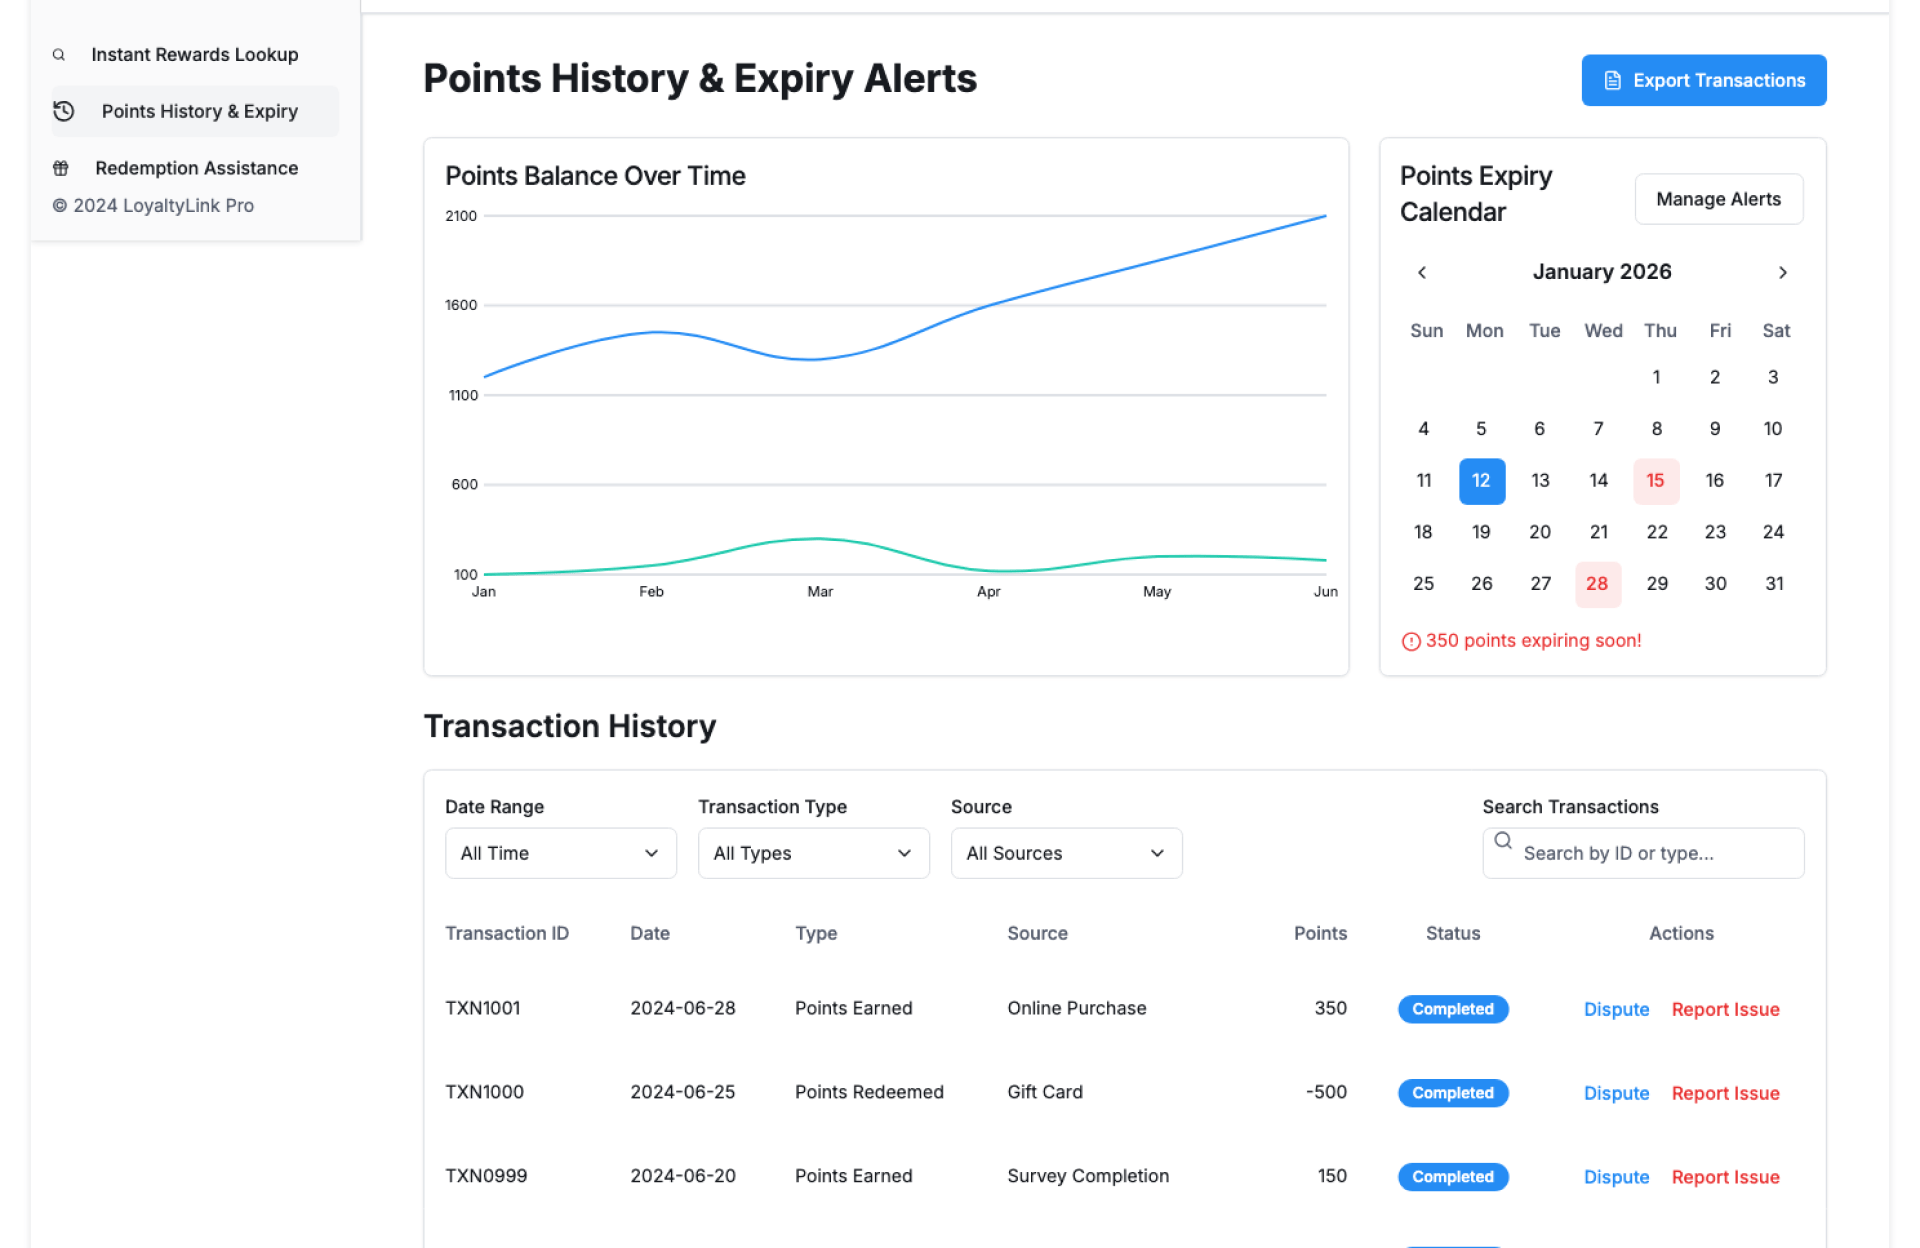1920x1248 pixels.
Task: Click the warning icon by expiring points
Action: click(1410, 642)
